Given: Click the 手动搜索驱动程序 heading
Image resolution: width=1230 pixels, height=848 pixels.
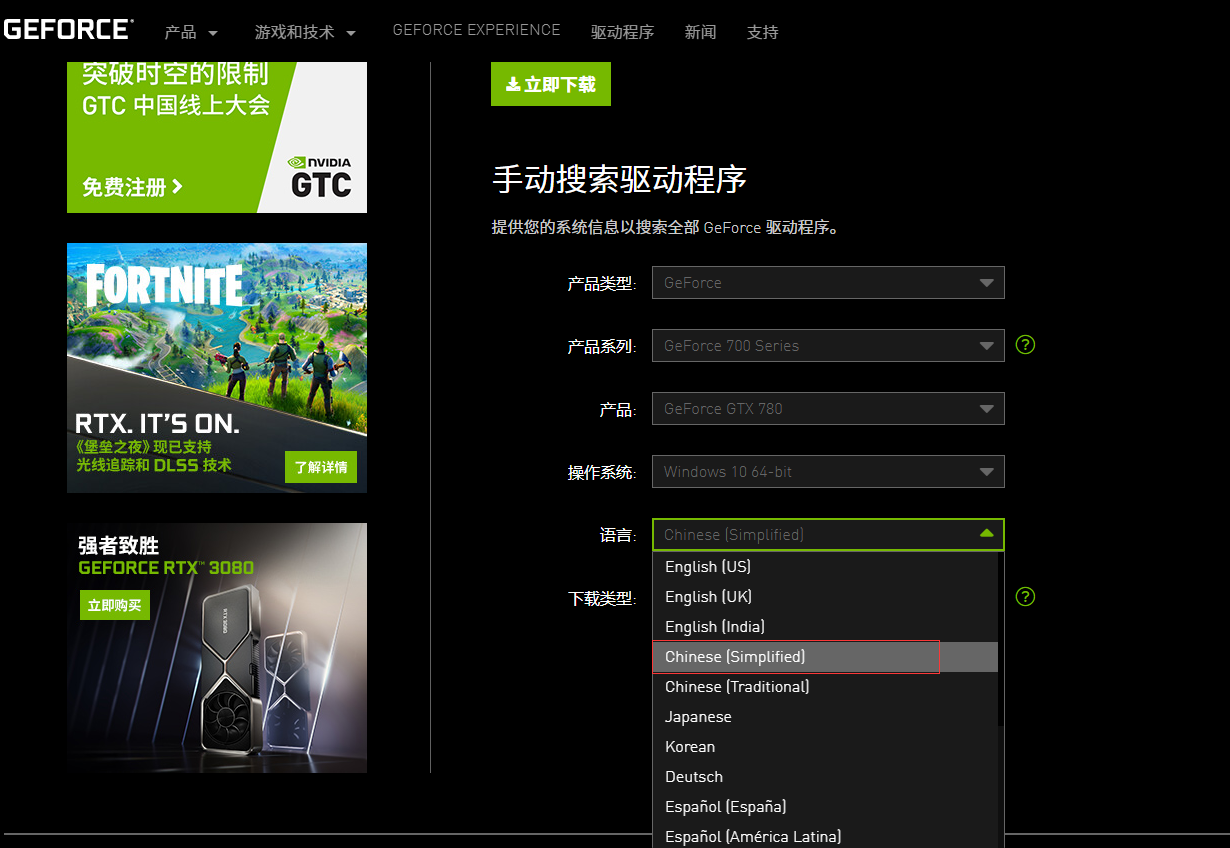Looking at the screenshot, I should [619, 180].
